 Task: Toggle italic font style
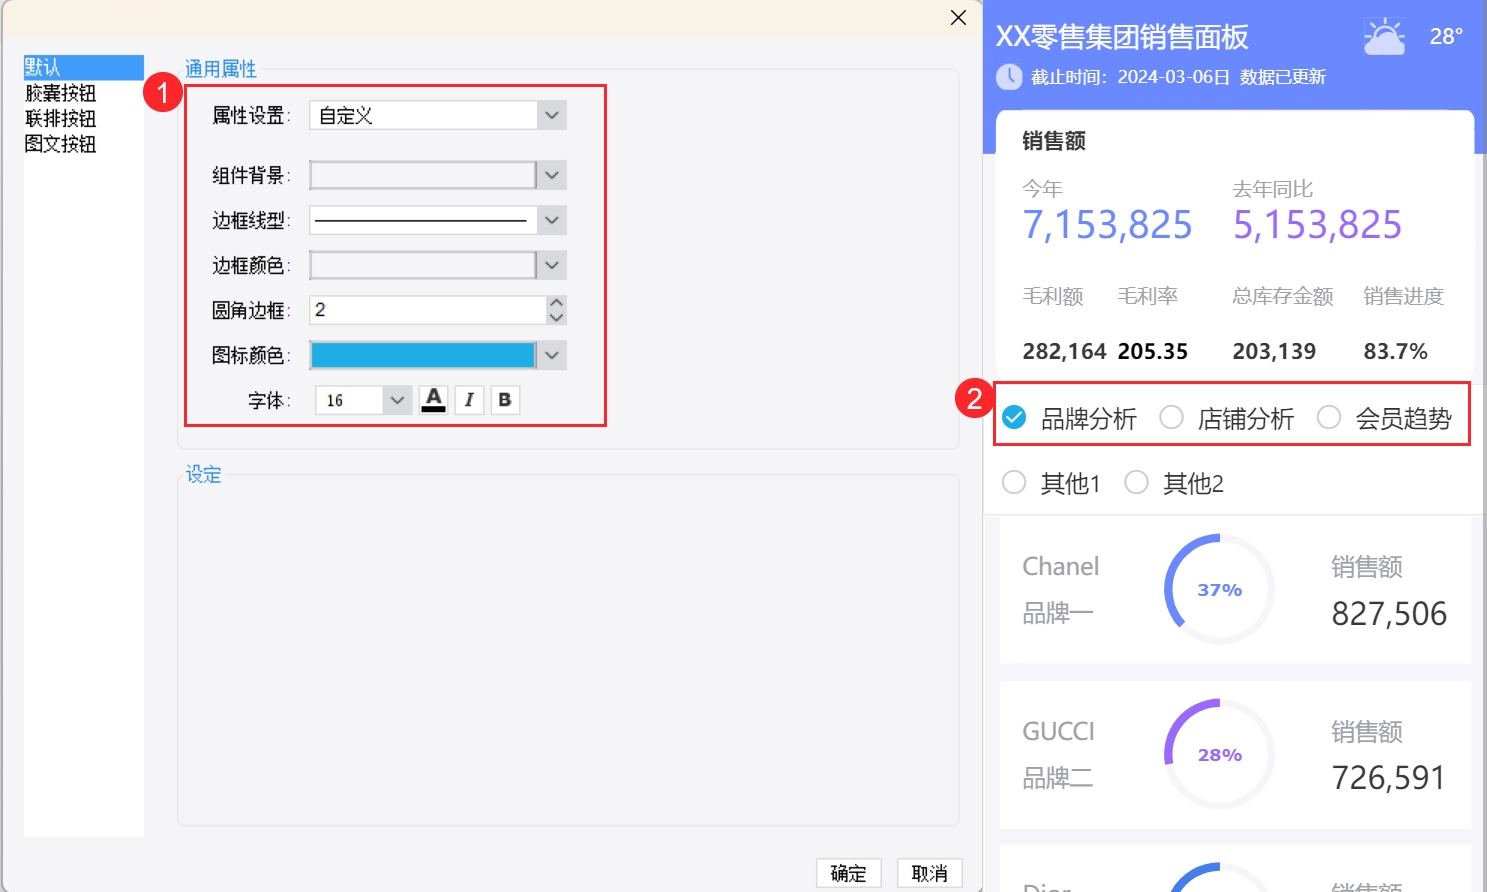tap(469, 400)
